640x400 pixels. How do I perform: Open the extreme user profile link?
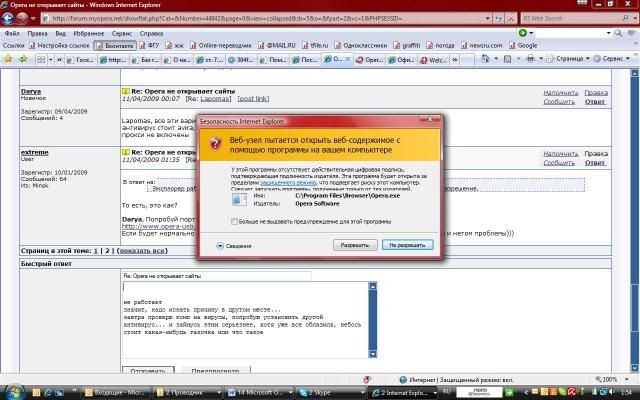35,152
